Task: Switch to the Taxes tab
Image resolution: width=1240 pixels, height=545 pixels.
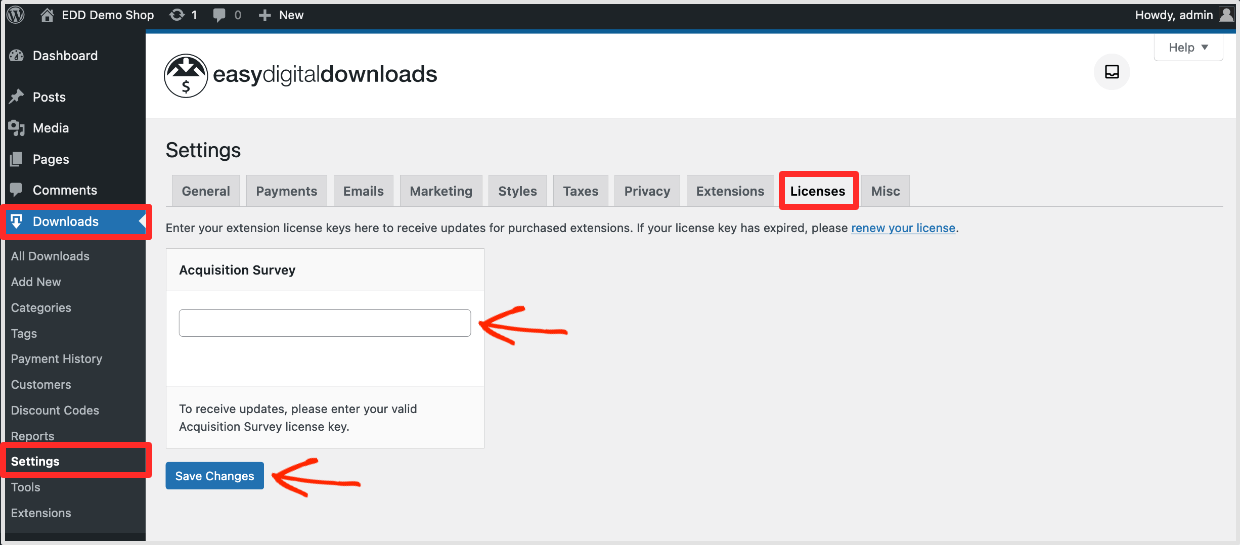Action: tap(581, 191)
